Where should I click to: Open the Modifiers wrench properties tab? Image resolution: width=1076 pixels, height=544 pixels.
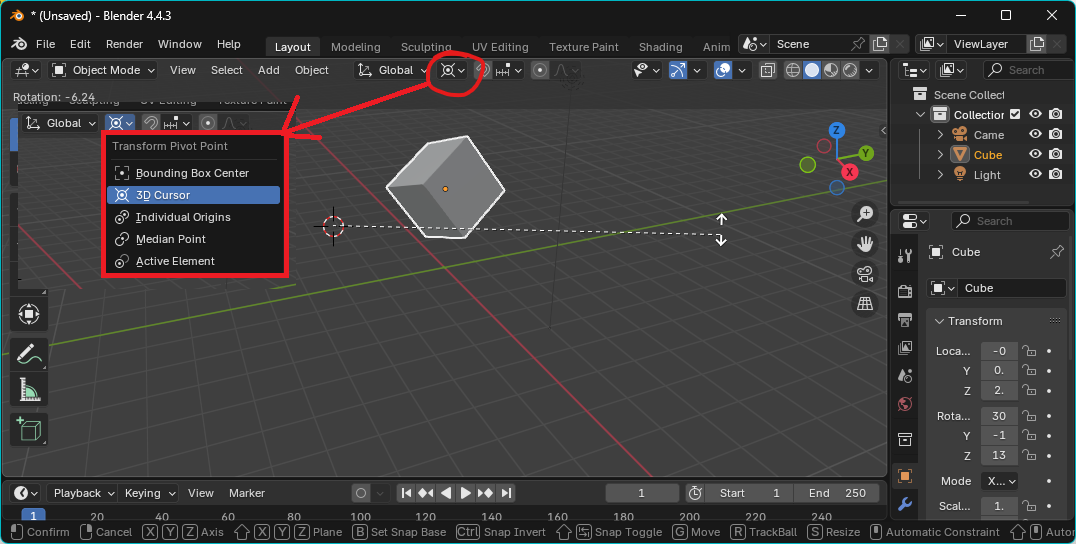pyautogui.click(x=905, y=504)
